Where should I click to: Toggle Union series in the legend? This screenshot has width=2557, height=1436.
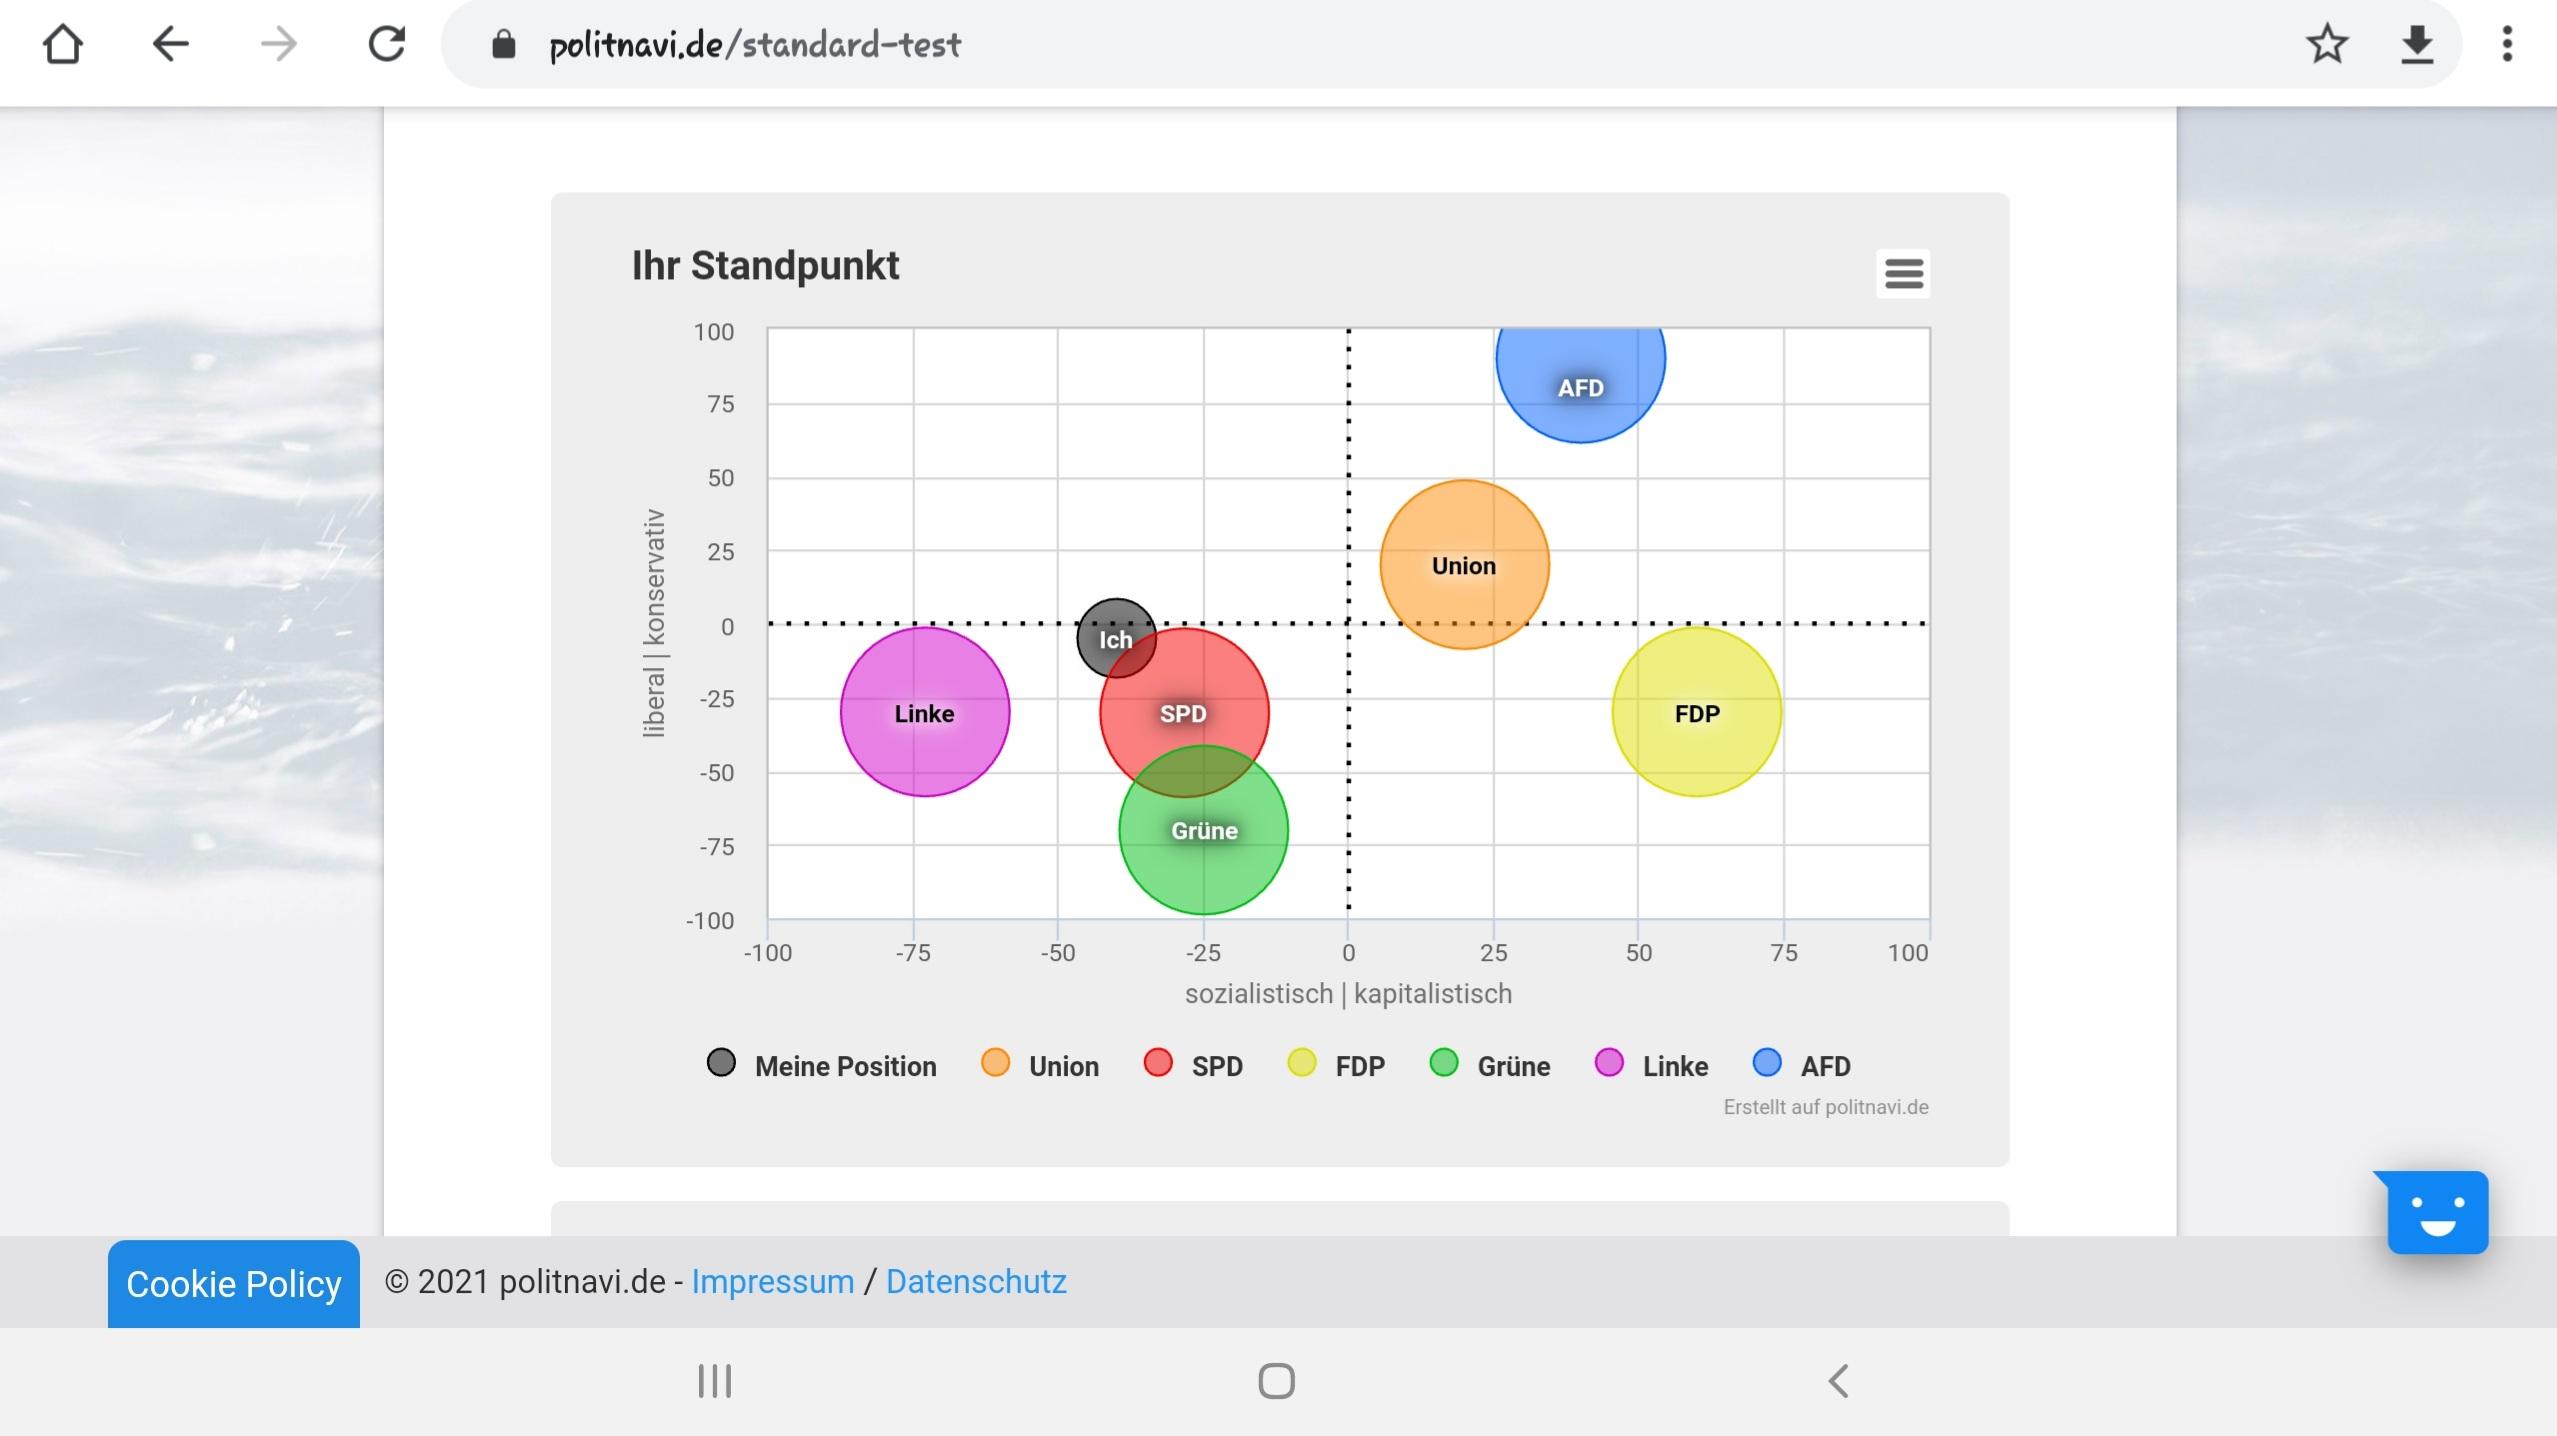1040,1065
